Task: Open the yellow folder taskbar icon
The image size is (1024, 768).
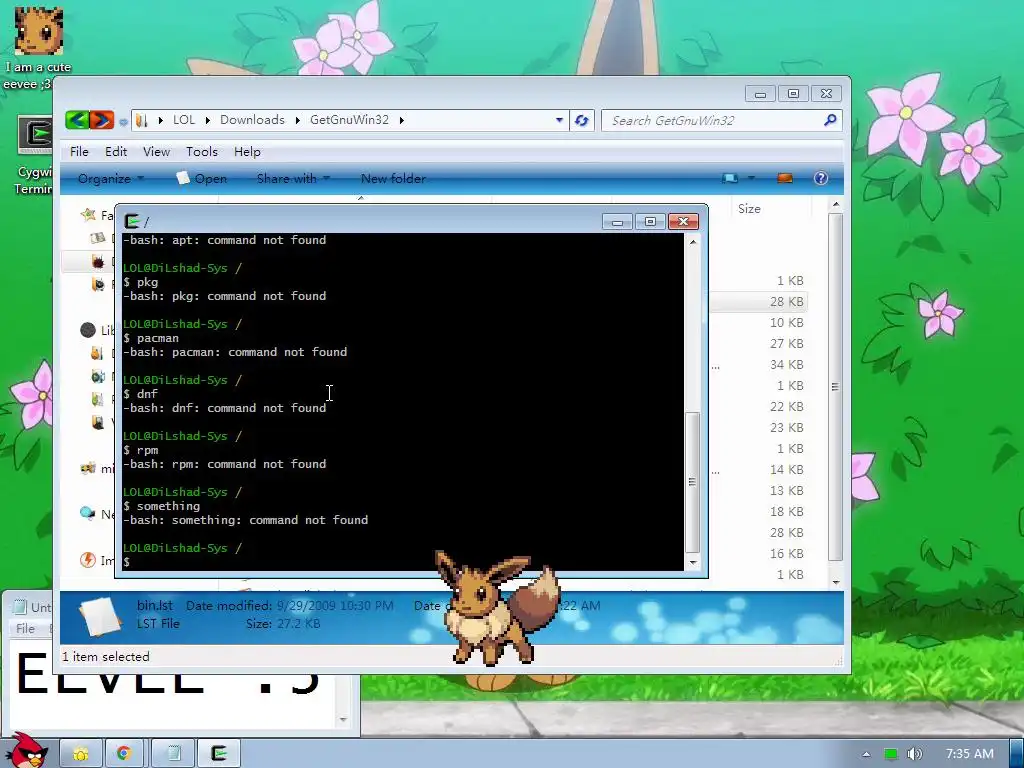Action: click(81, 754)
